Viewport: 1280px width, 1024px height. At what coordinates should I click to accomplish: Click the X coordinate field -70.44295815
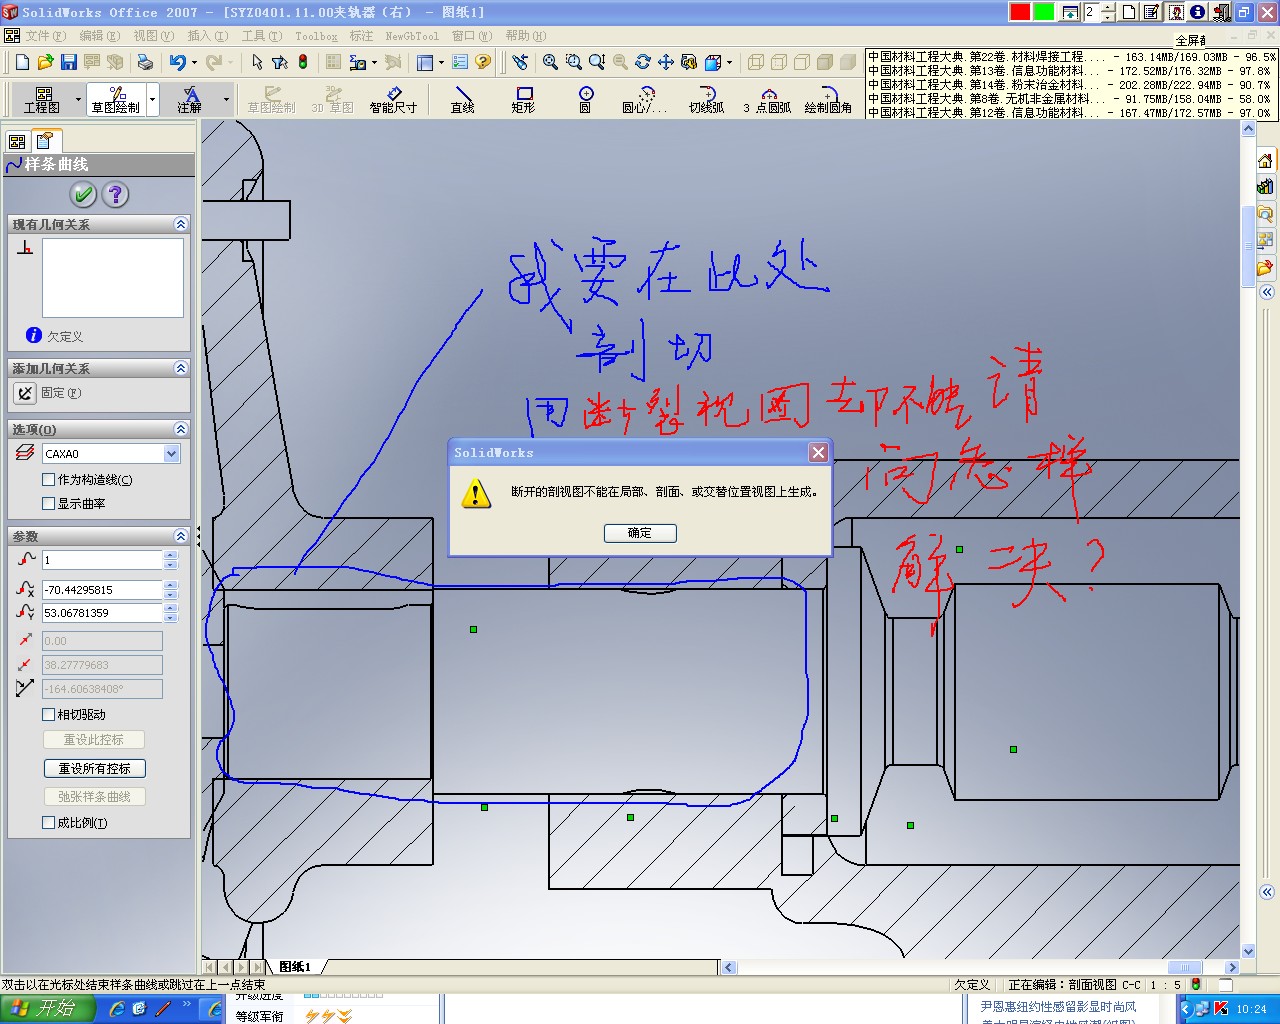point(102,590)
